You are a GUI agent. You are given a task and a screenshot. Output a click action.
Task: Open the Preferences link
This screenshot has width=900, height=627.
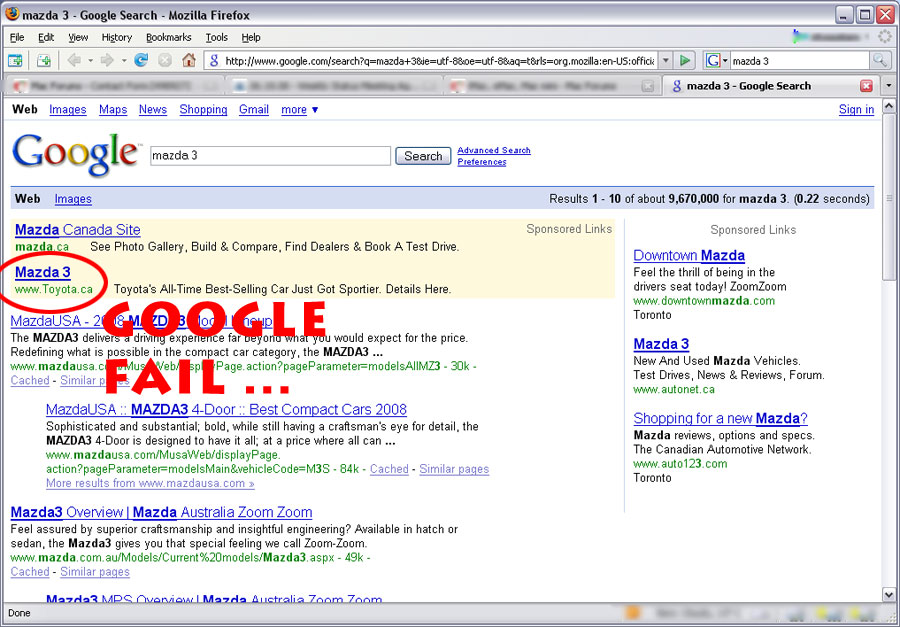click(482, 162)
